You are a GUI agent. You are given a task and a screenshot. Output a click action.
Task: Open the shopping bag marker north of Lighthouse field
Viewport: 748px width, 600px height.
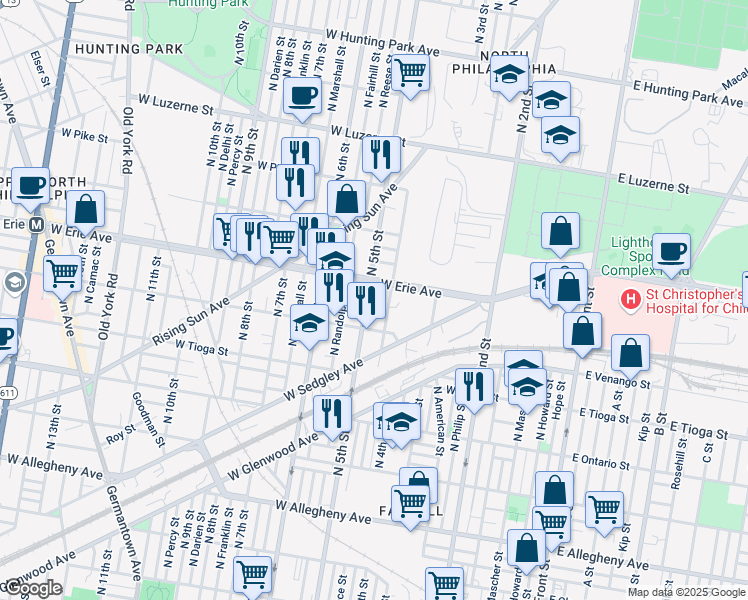[x=561, y=234]
